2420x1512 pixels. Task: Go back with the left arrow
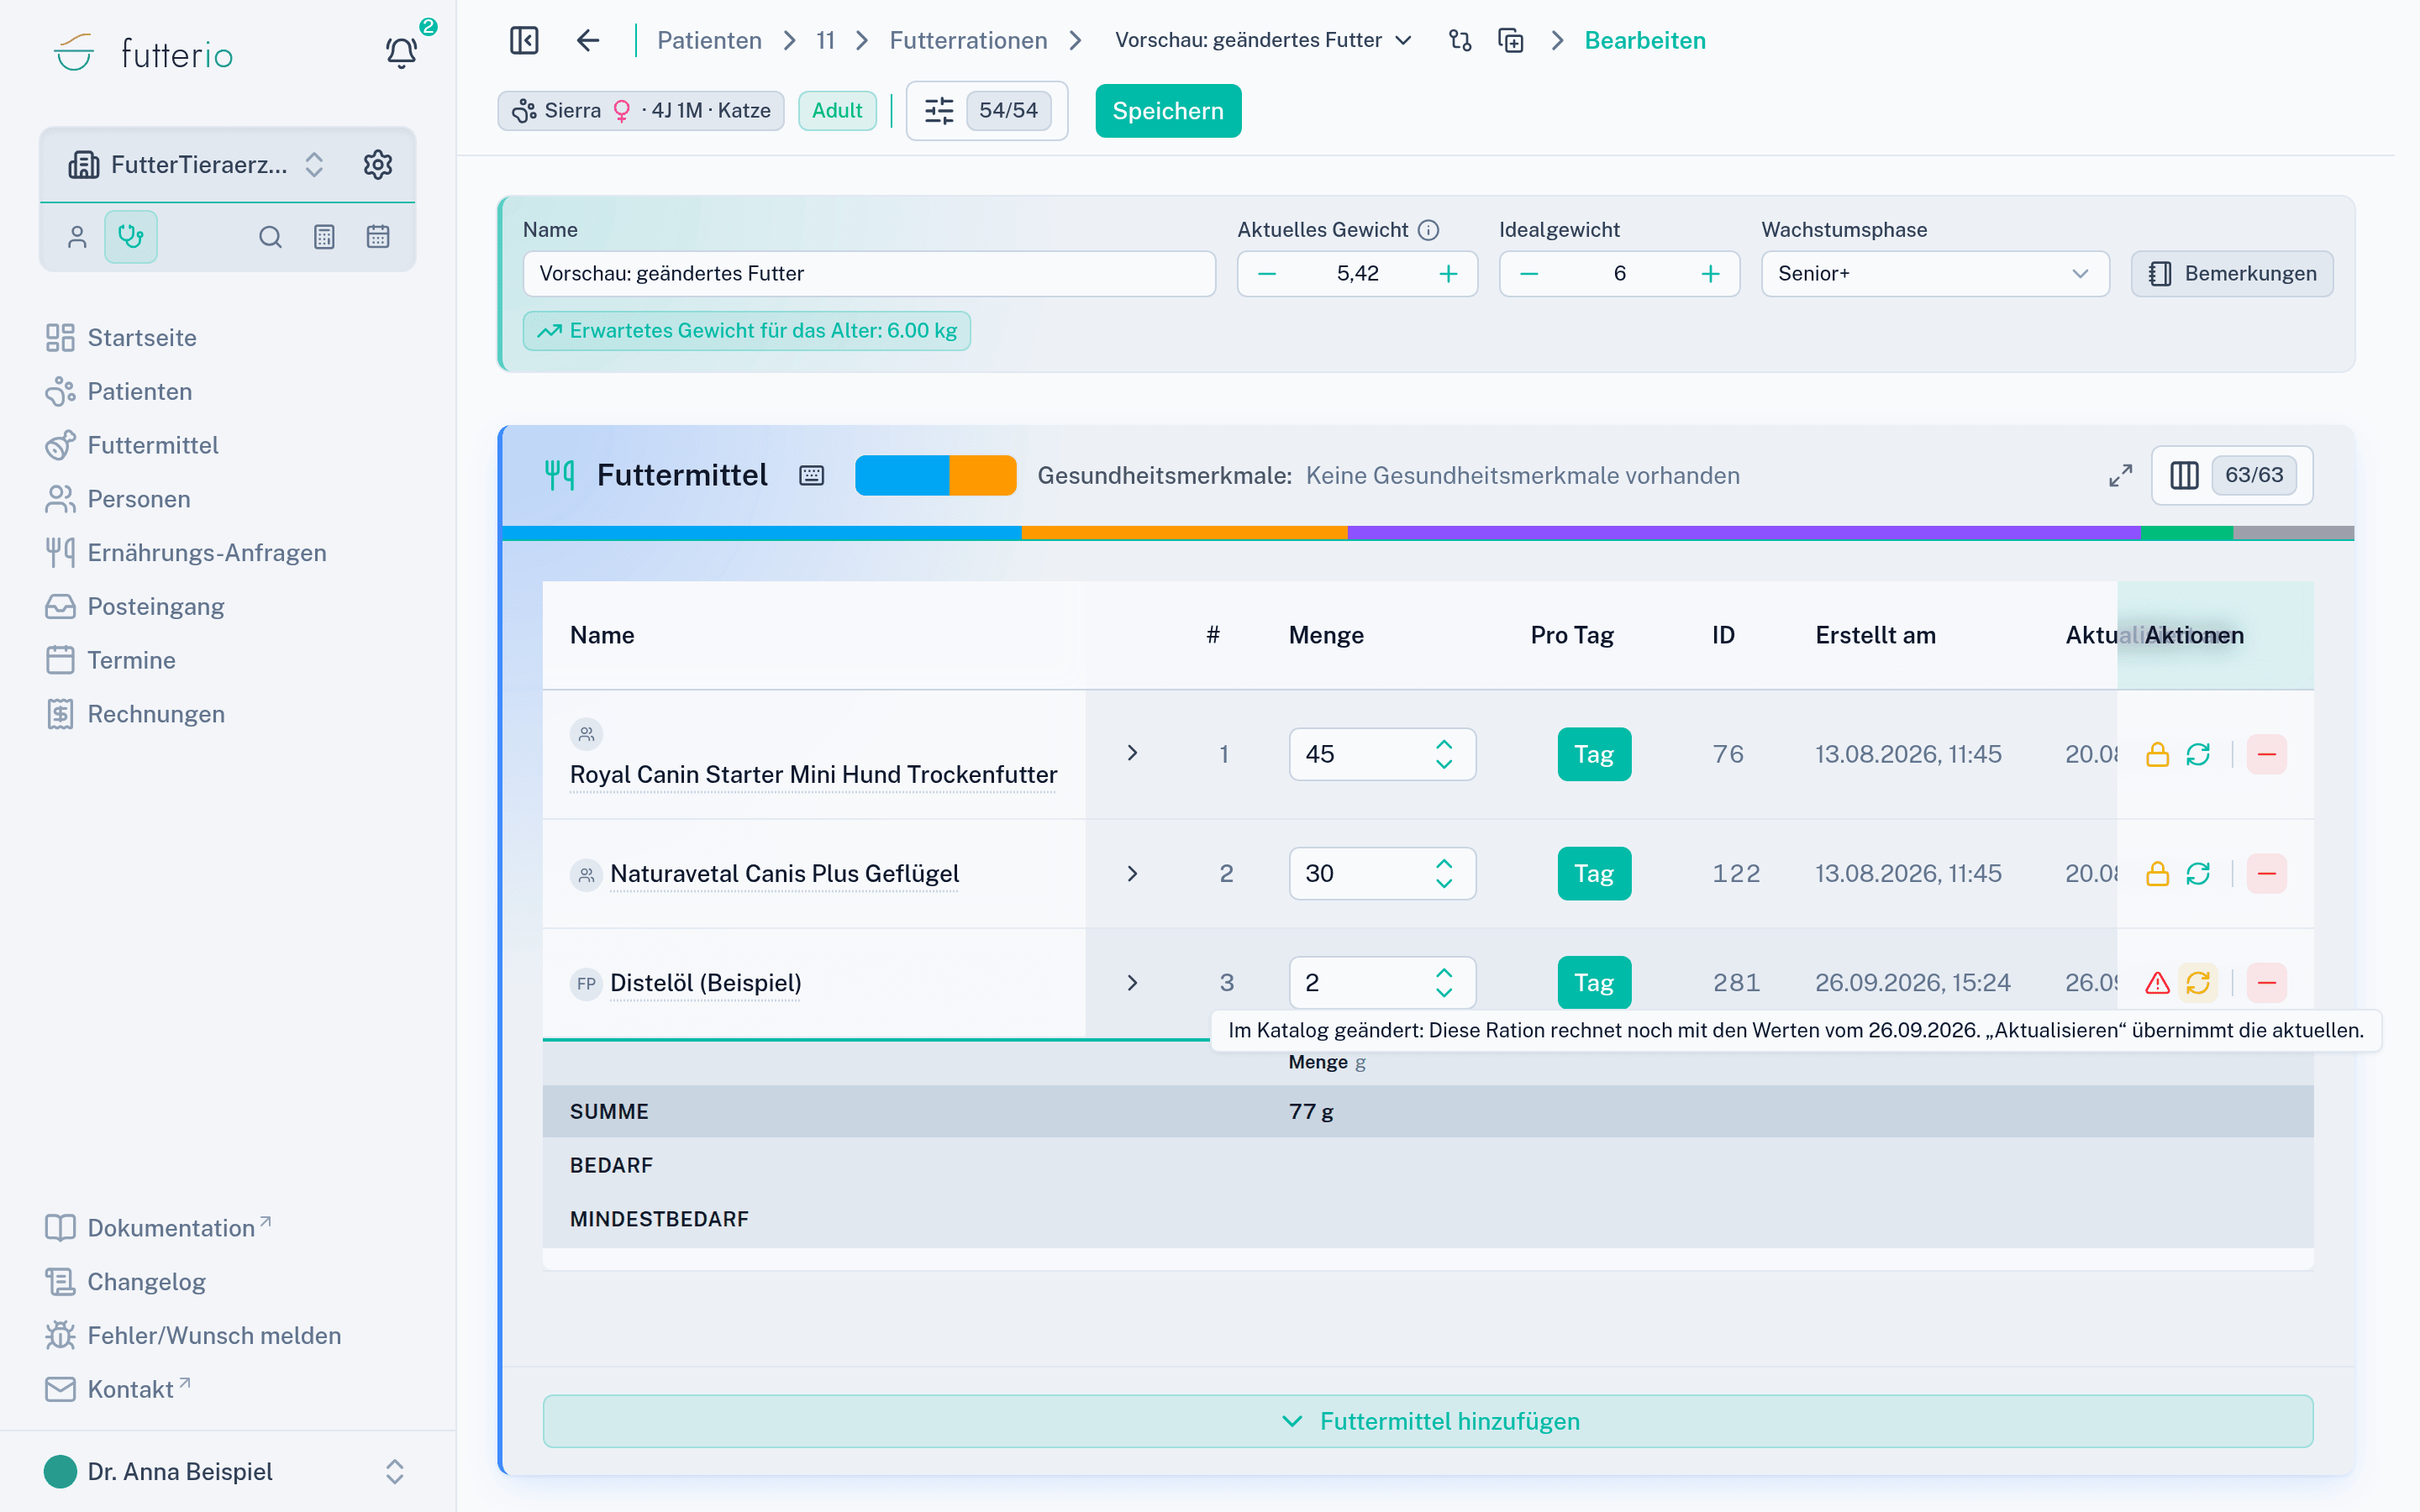(x=588, y=40)
